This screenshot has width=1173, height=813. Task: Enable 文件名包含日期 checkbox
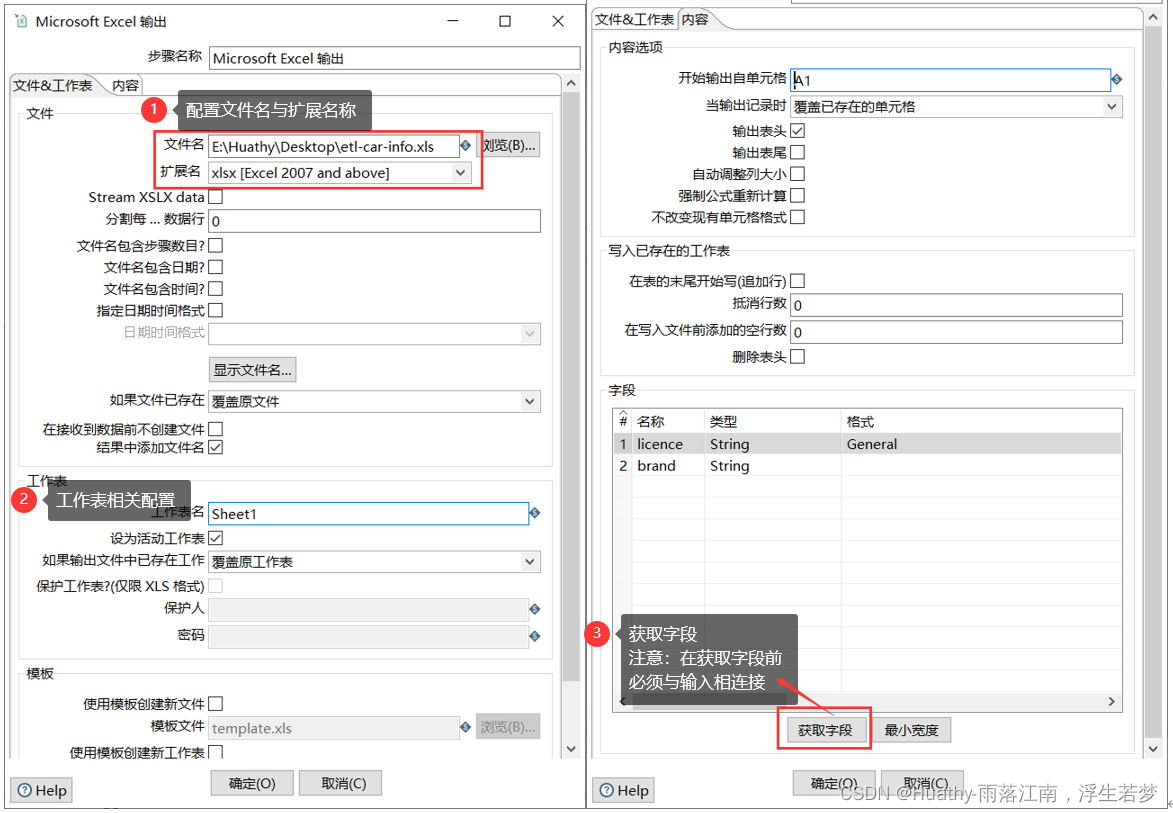(215, 267)
